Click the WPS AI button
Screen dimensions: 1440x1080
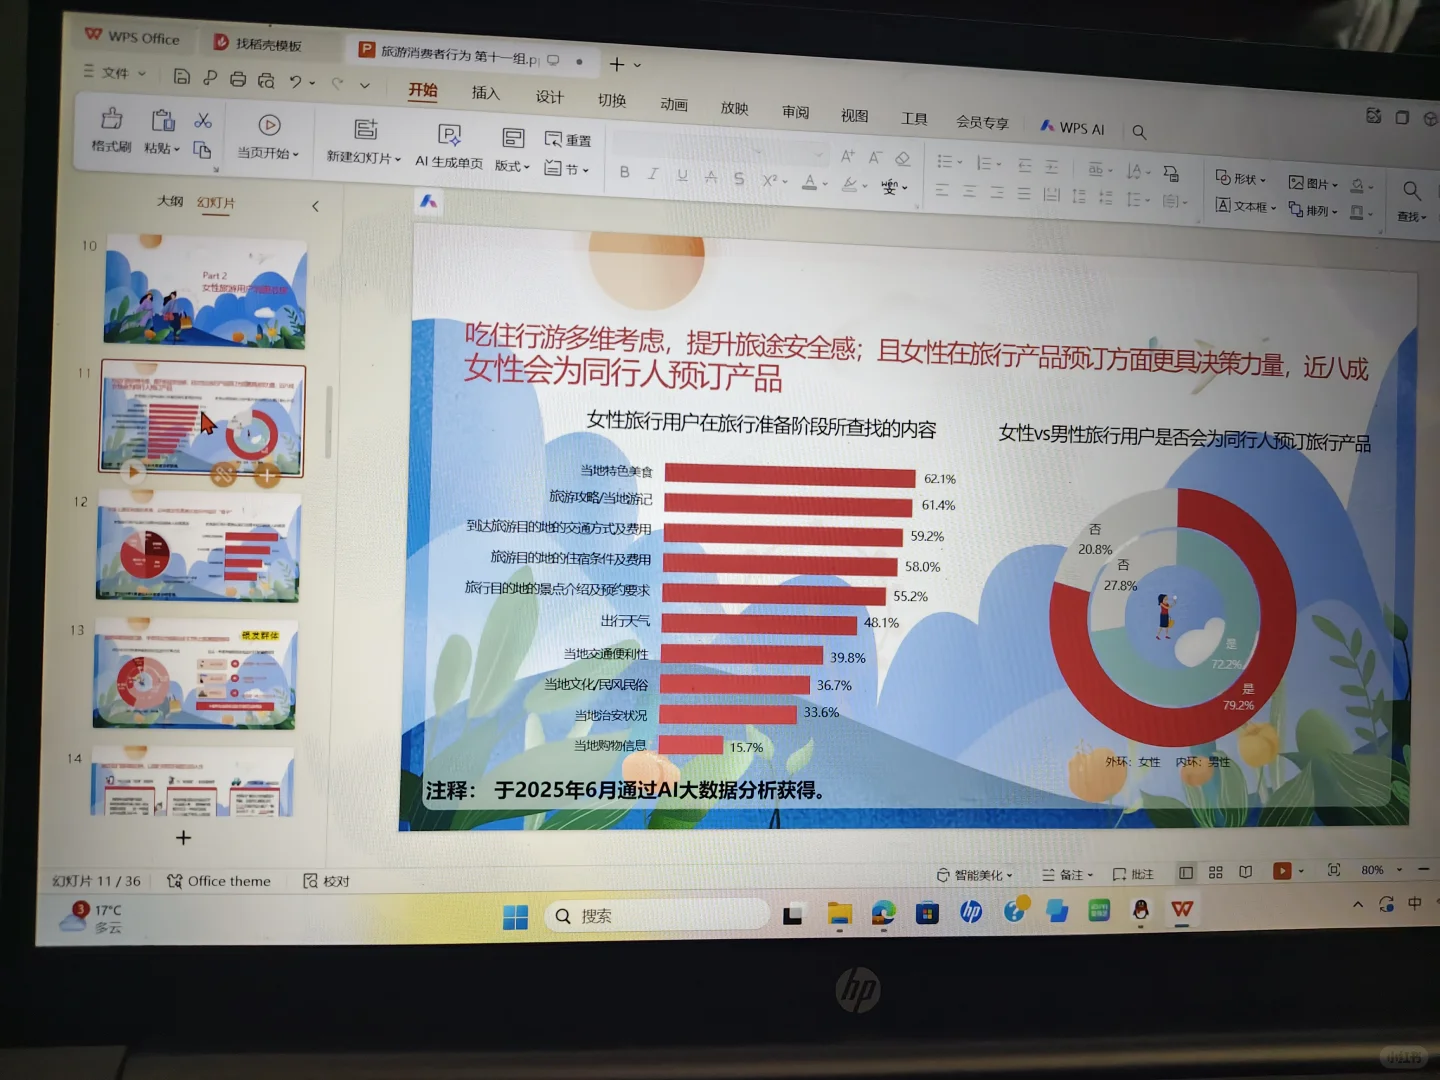pos(1072,127)
